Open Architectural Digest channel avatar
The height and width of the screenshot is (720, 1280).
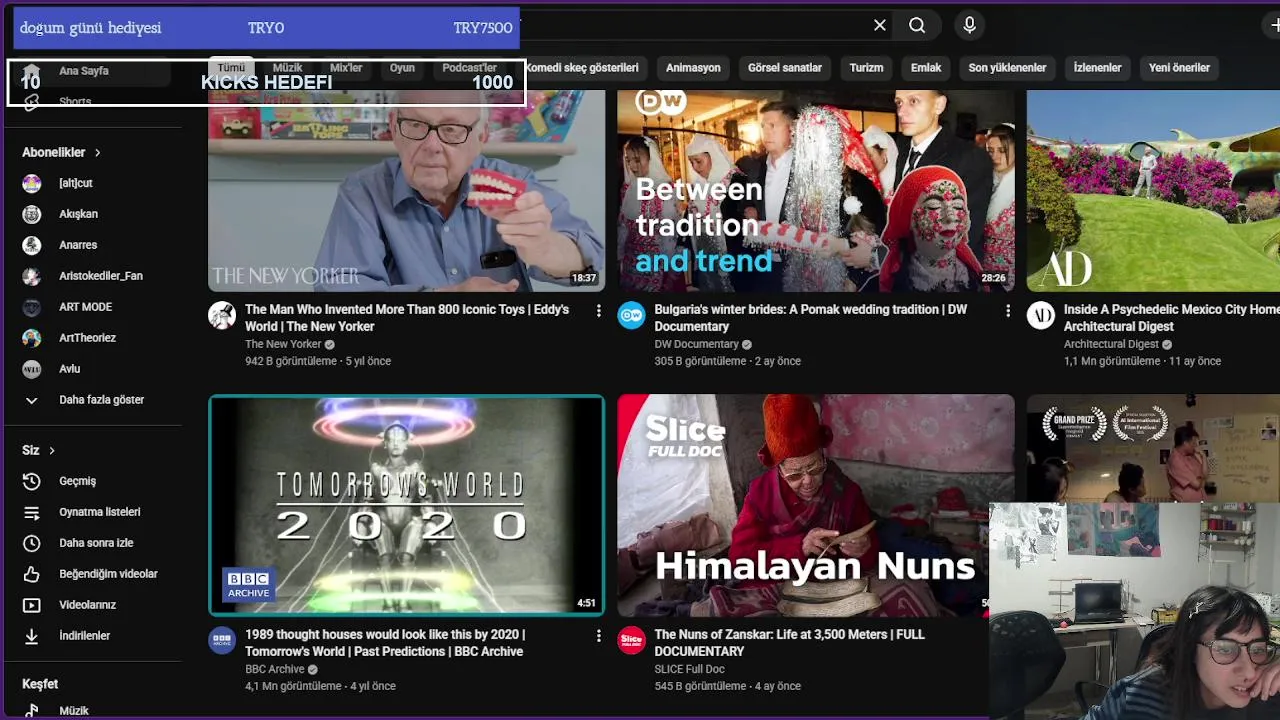1041,316
